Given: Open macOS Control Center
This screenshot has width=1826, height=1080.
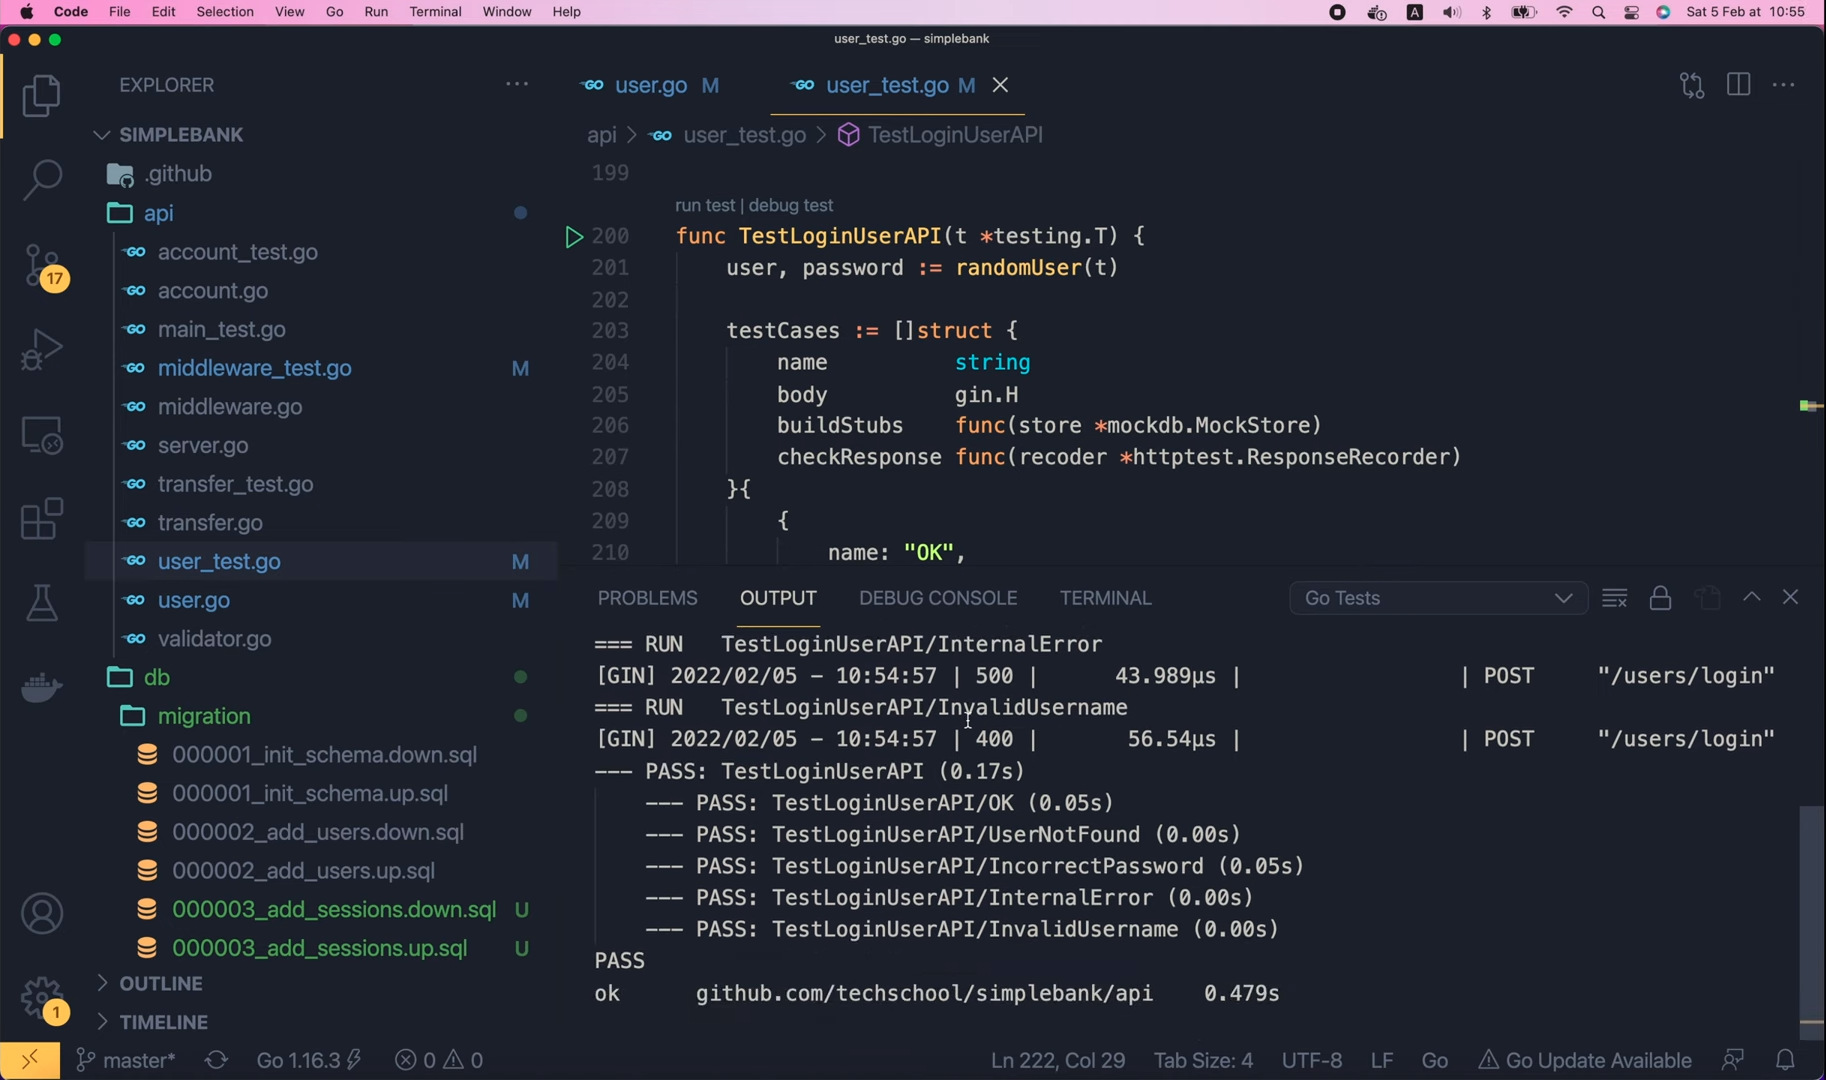Looking at the screenshot, I should coord(1632,13).
